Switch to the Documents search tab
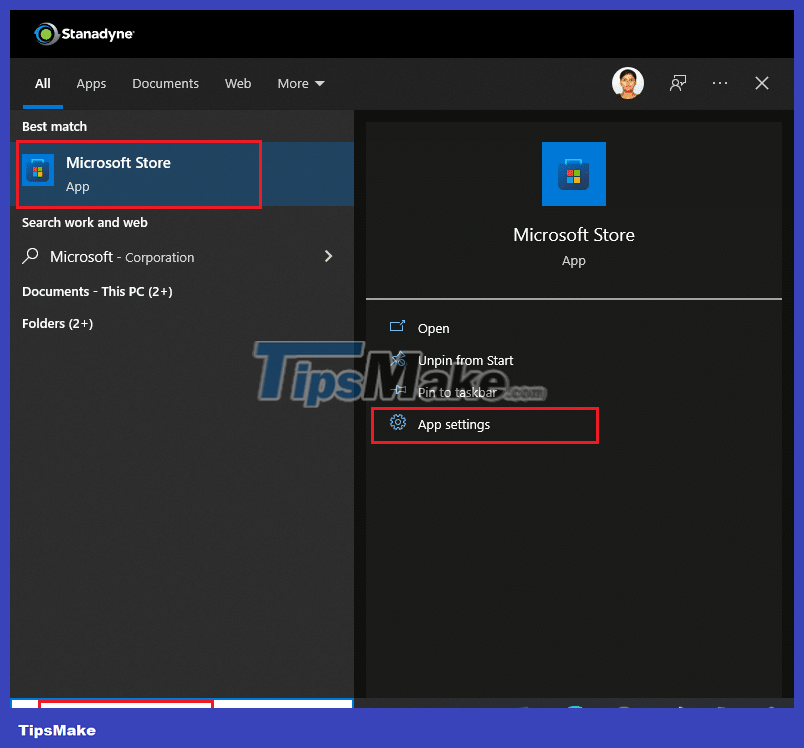This screenshot has width=804, height=748. point(165,83)
